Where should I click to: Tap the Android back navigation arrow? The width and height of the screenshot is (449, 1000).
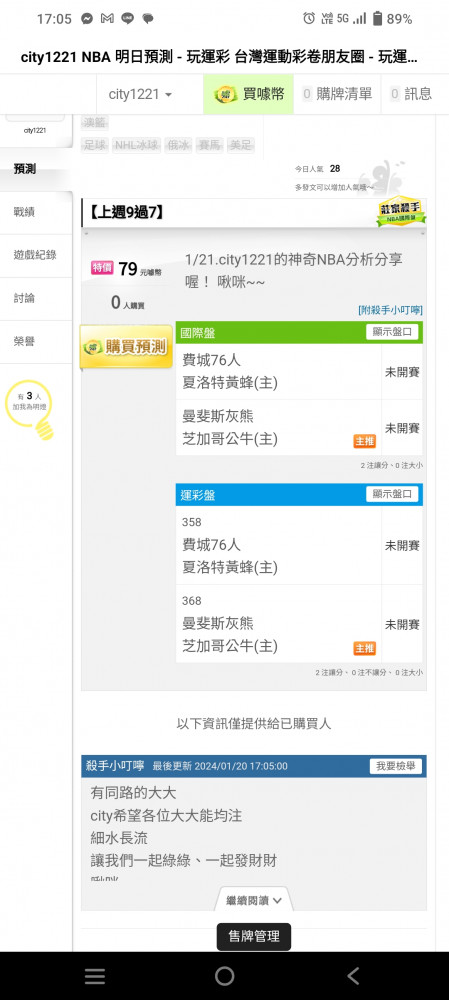coord(353,976)
